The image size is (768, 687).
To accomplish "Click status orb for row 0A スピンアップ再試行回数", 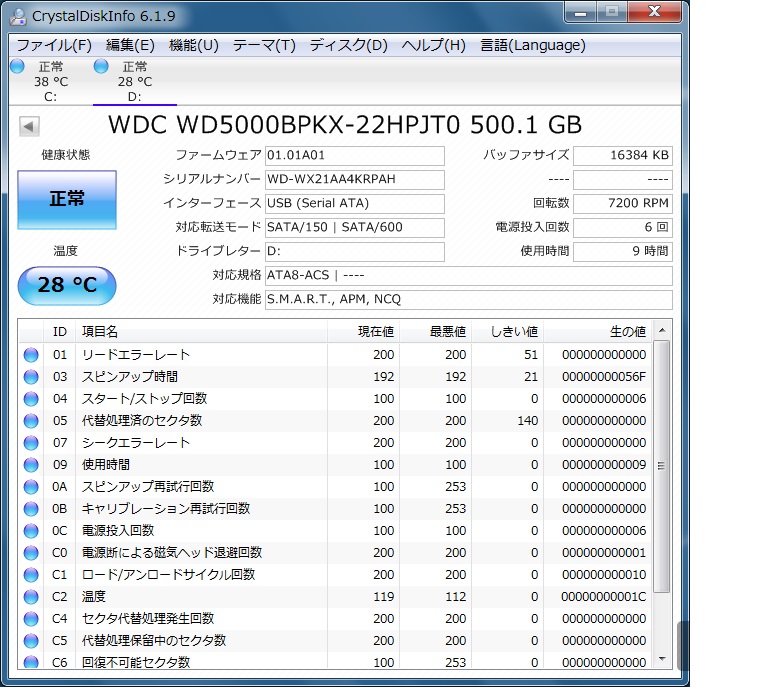I will (x=31, y=487).
